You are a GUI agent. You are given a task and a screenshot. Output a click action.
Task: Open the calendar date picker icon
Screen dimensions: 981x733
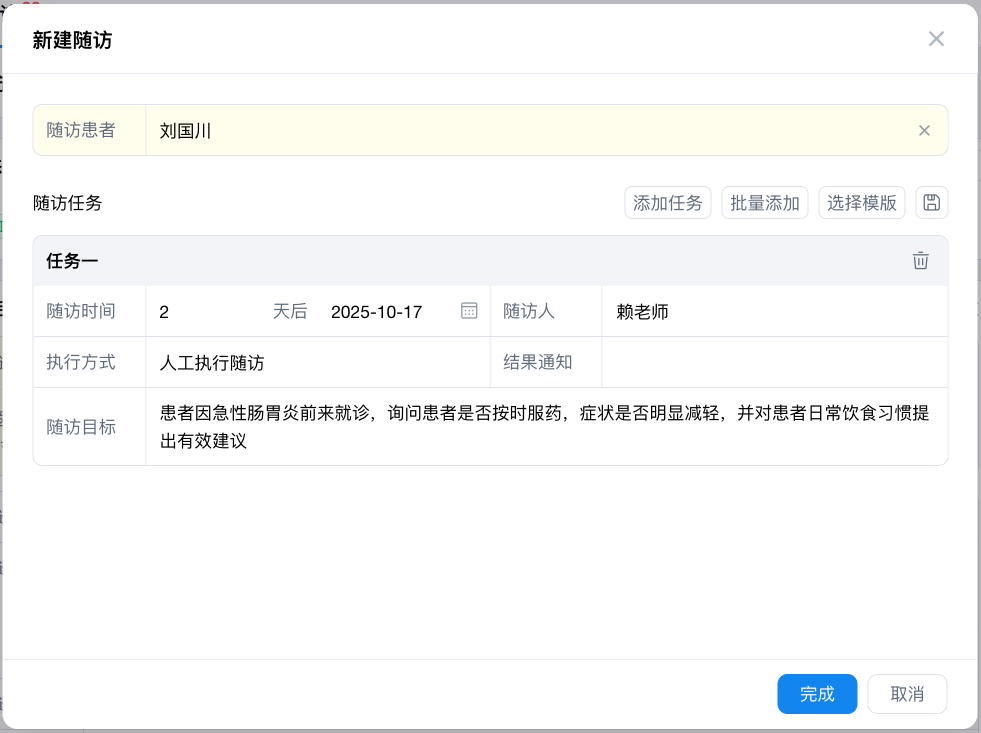click(x=468, y=311)
